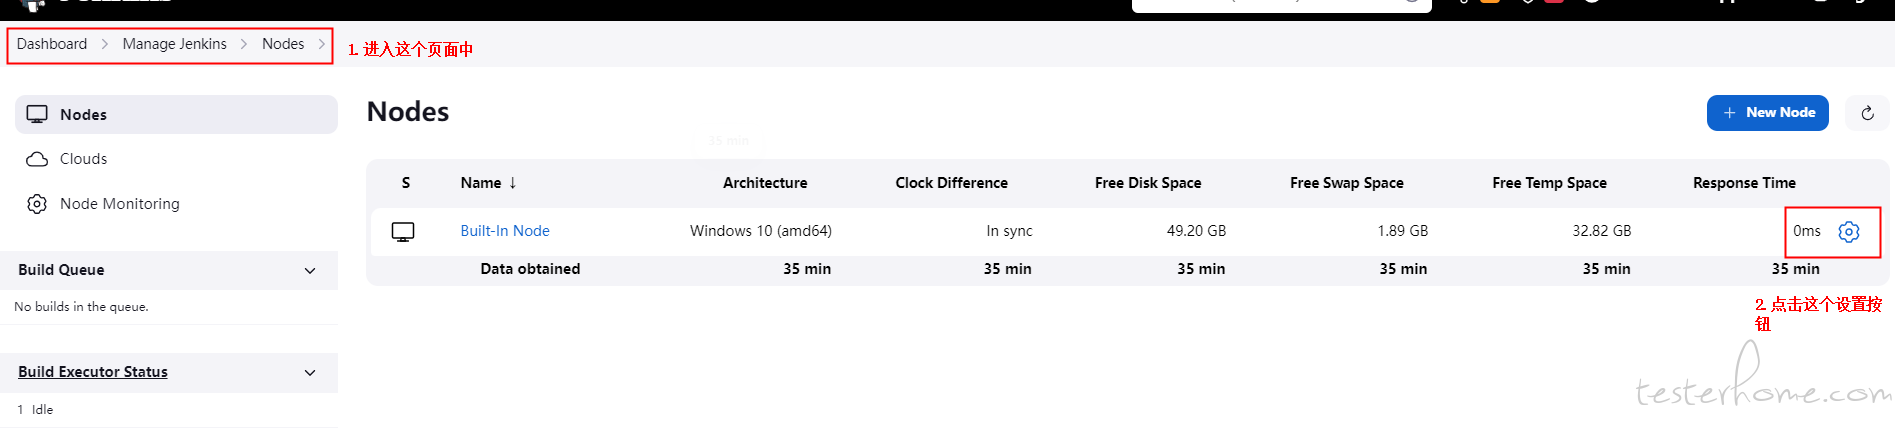1895x431 pixels.
Task: Click the monitor icon in Built-In Node row
Action: 403,232
